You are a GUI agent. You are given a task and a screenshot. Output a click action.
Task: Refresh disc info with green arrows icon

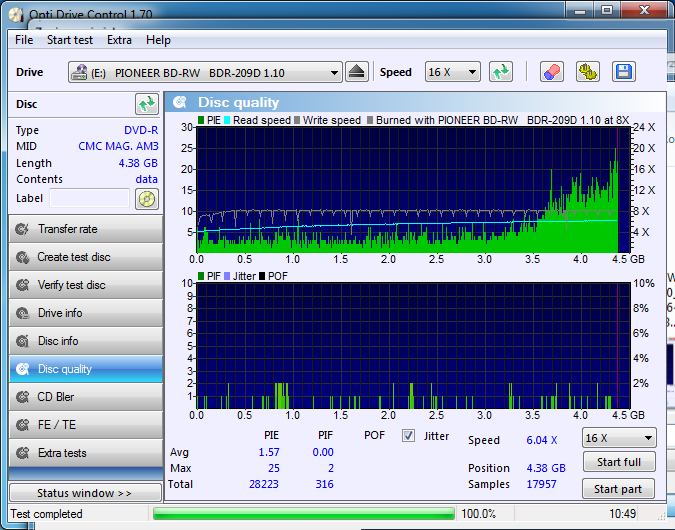147,104
